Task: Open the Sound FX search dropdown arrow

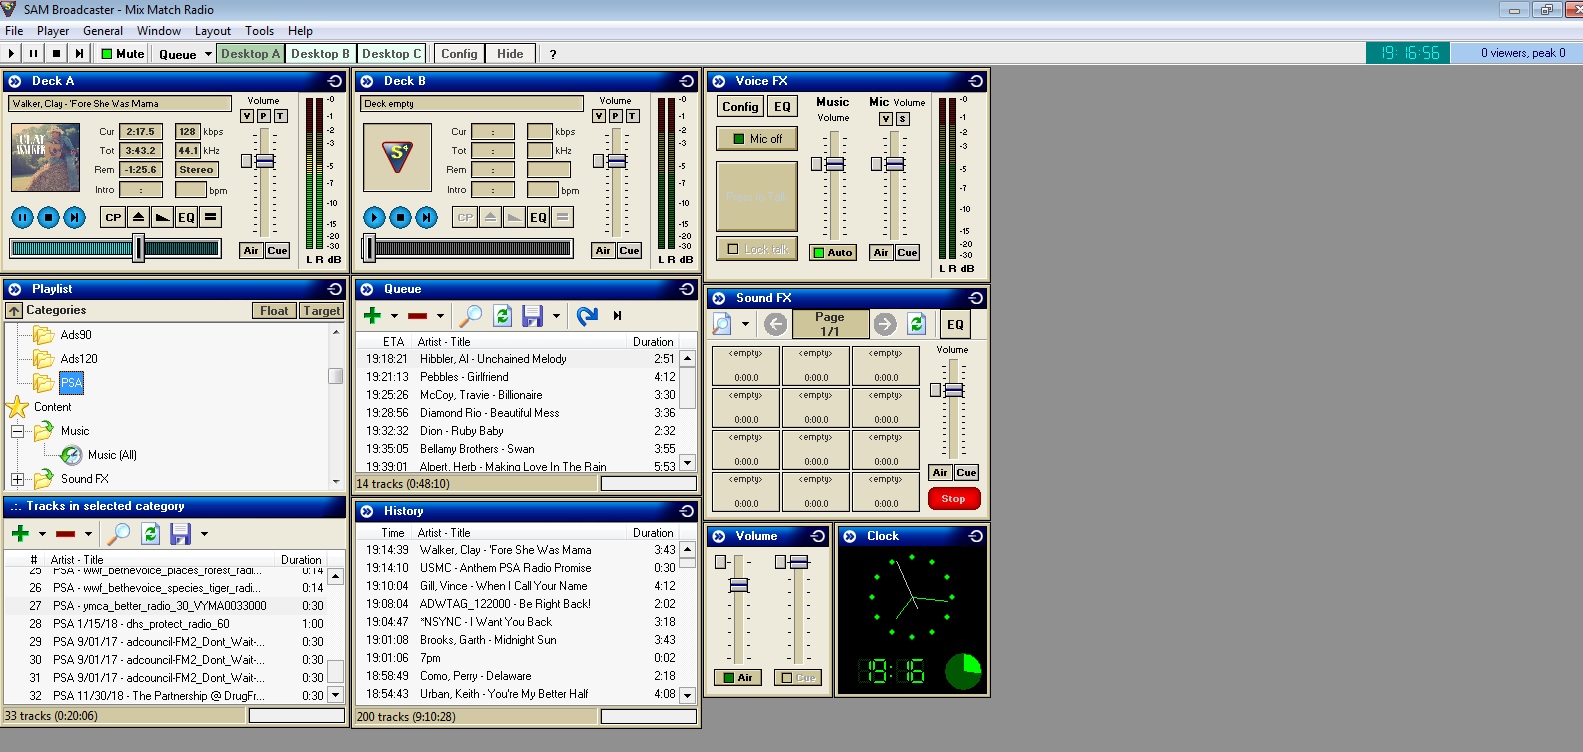Action: [745, 324]
